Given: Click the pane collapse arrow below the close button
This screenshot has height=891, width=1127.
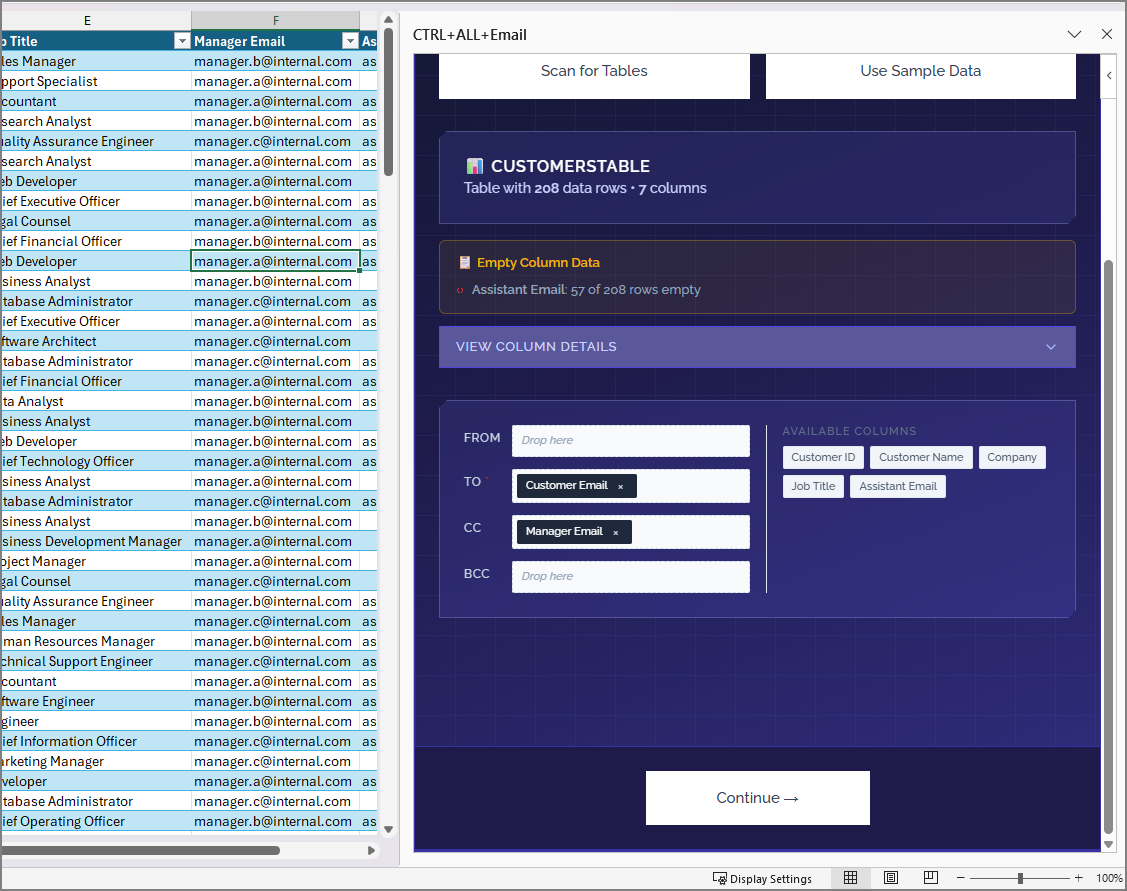Looking at the screenshot, I should tap(1109, 75).
